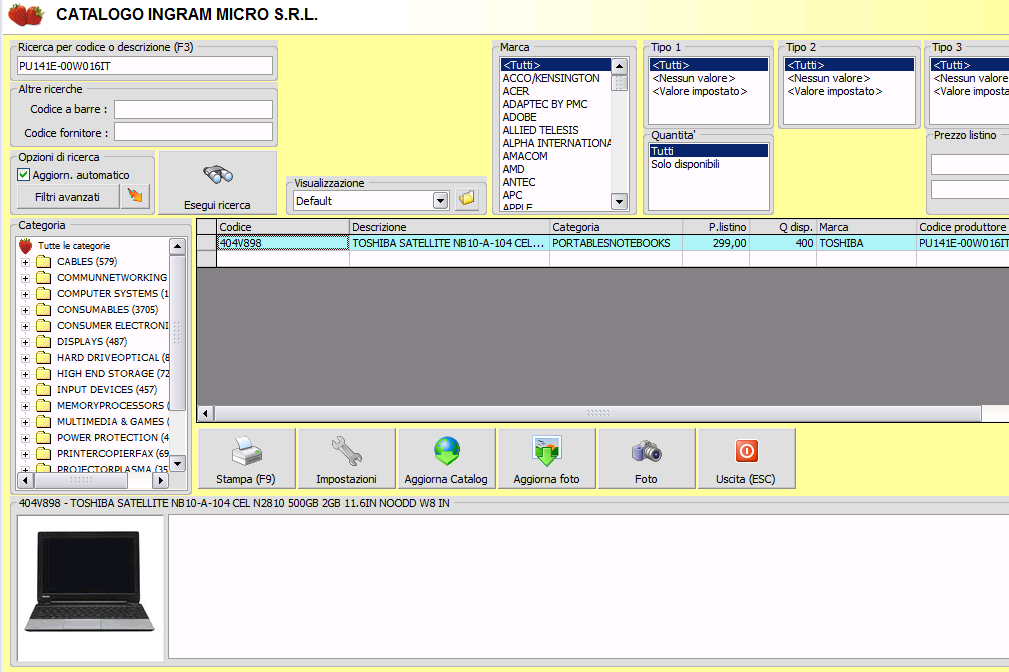Image resolution: width=1009 pixels, height=672 pixels.
Task: Select the CONSUMABLES (3705) folder
Action: (x=97, y=310)
